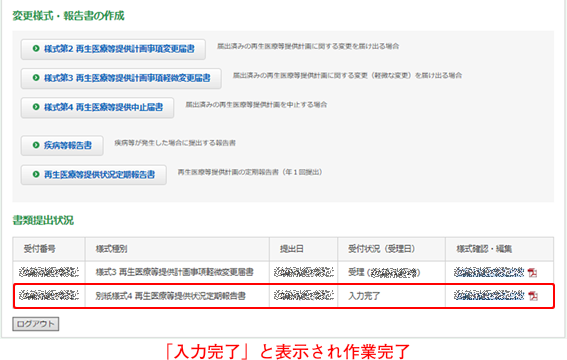Click green arrow icon on 様式第3 button
The height and width of the screenshot is (360, 567).
tap(36, 78)
